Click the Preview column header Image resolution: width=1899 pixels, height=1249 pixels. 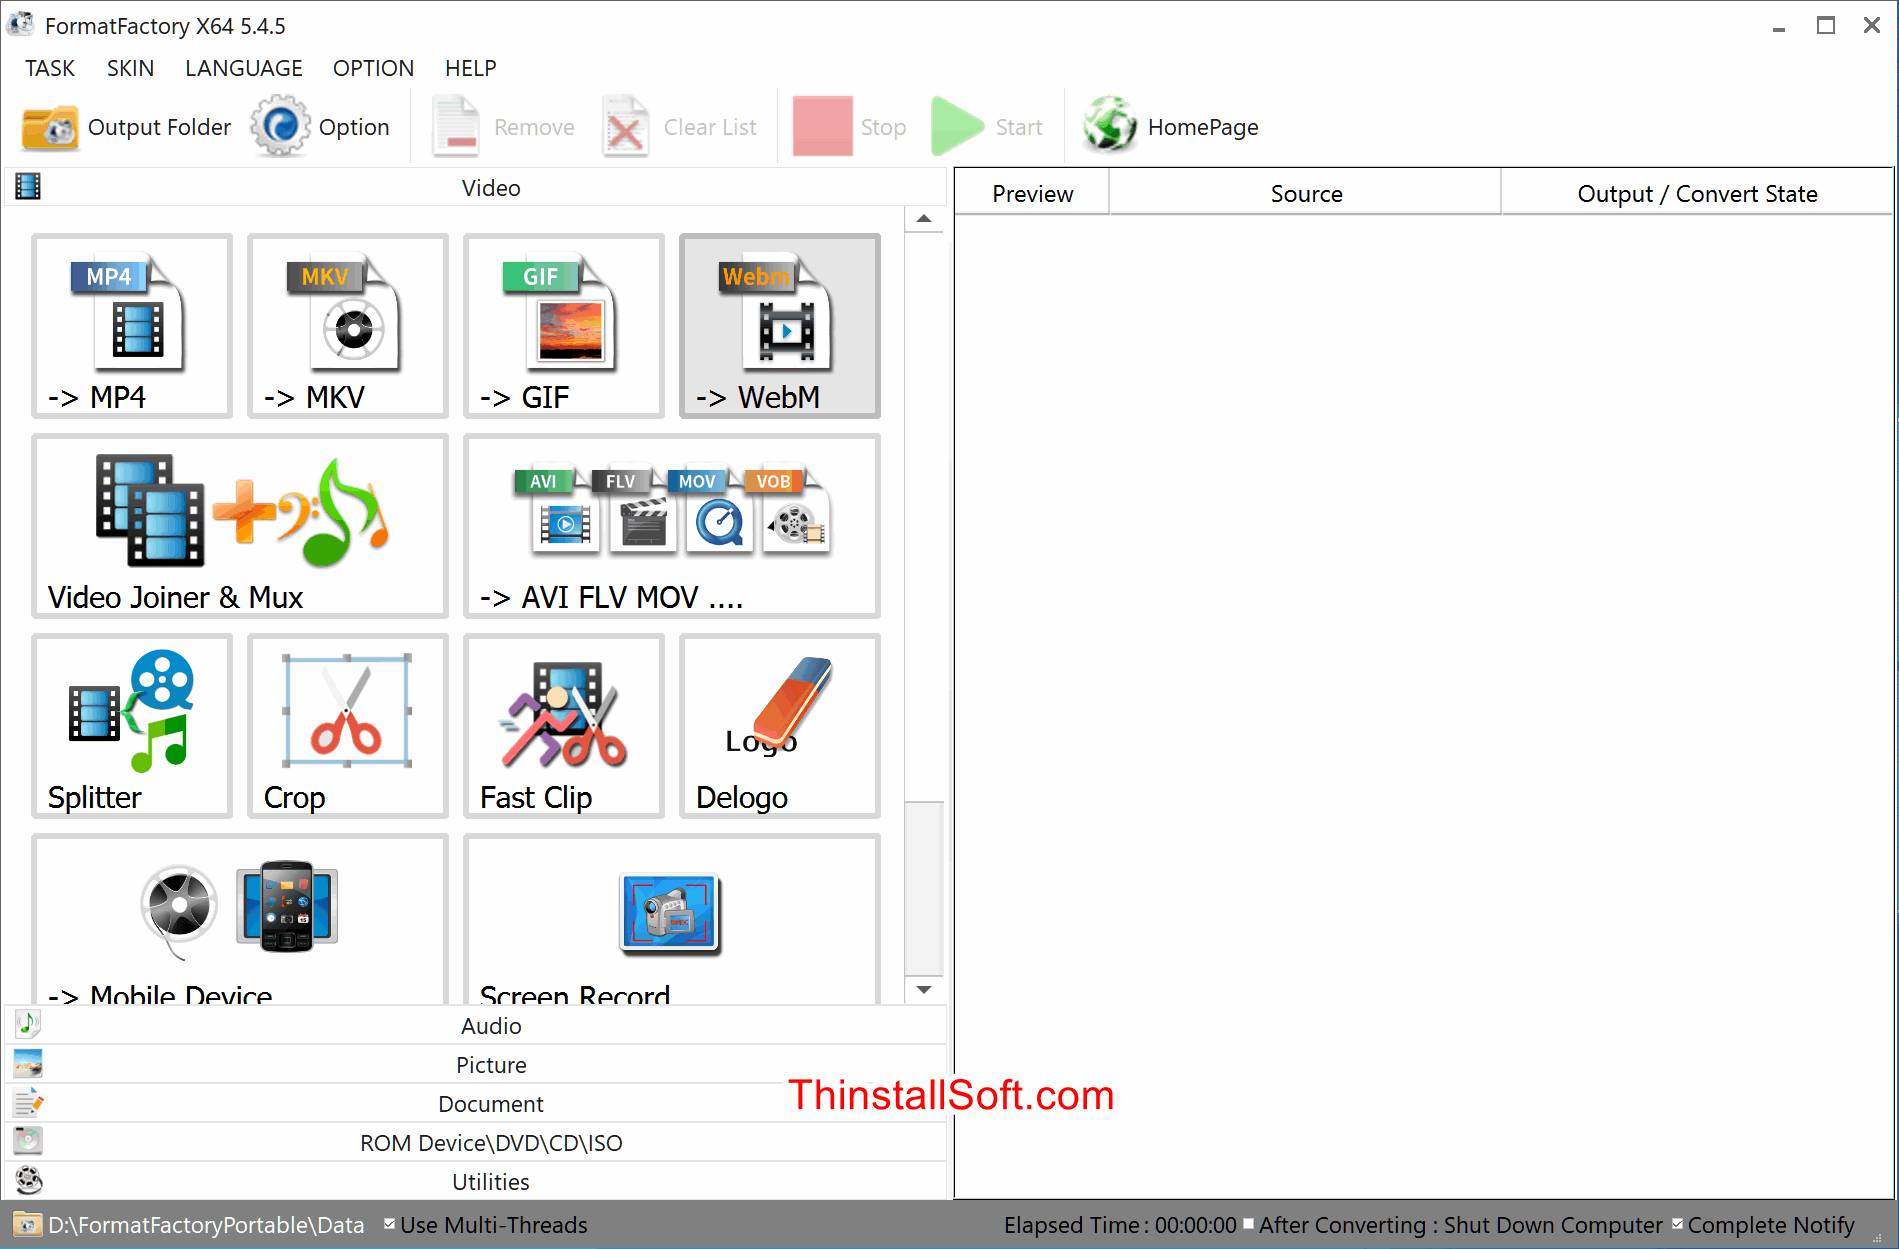click(1032, 193)
